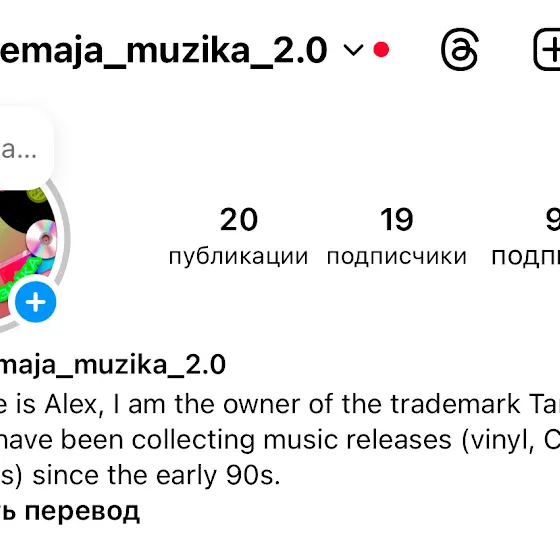The width and height of the screenshot is (560, 560).
Task: Open the 20 публикации posts count
Action: 238,236
